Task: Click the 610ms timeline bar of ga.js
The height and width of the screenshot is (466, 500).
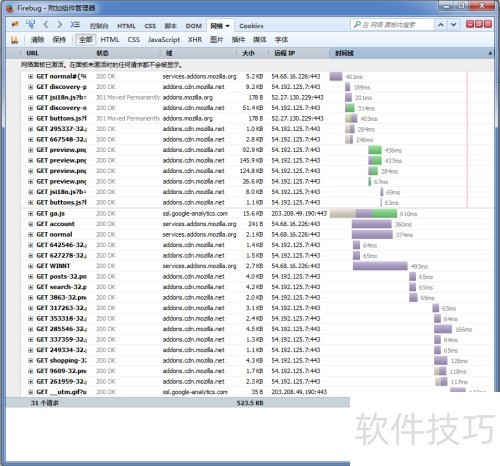Action: (x=363, y=214)
